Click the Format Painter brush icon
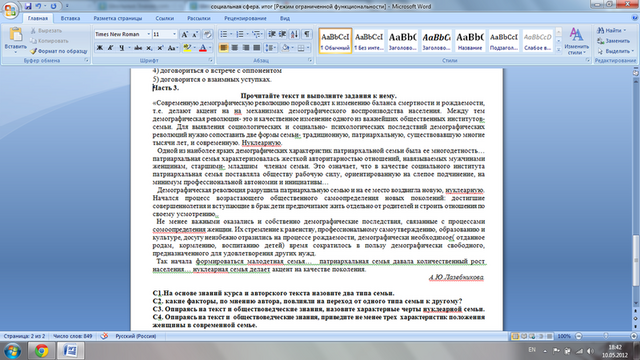Image resolution: width=640 pixels, height=360 pixels. [x=33, y=51]
